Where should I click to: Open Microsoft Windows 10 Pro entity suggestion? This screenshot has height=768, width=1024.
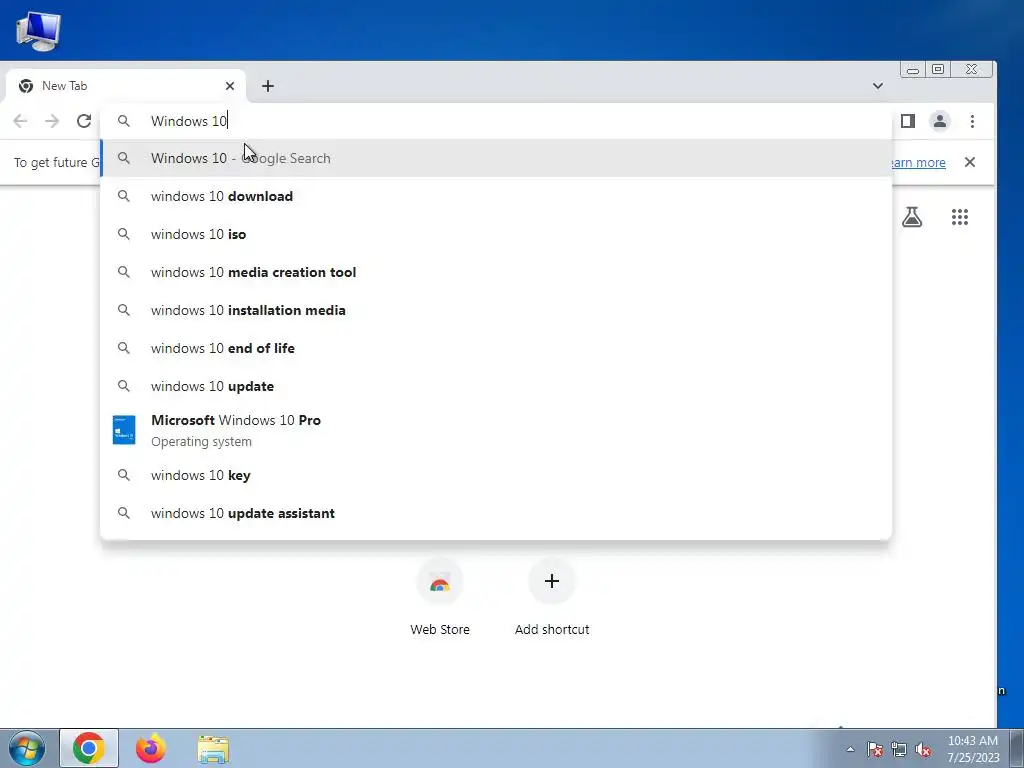click(x=496, y=430)
